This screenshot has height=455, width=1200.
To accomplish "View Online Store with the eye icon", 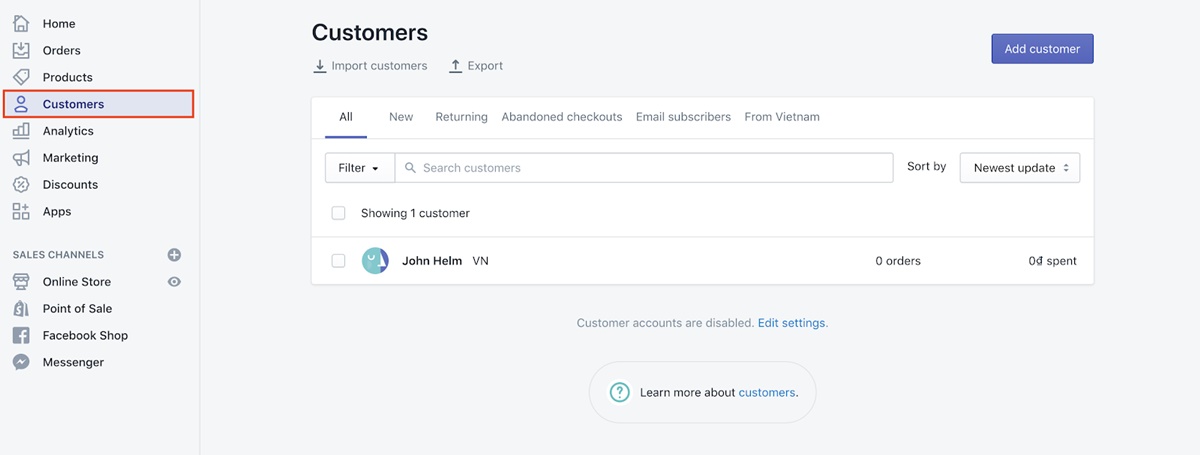I will 174,282.
